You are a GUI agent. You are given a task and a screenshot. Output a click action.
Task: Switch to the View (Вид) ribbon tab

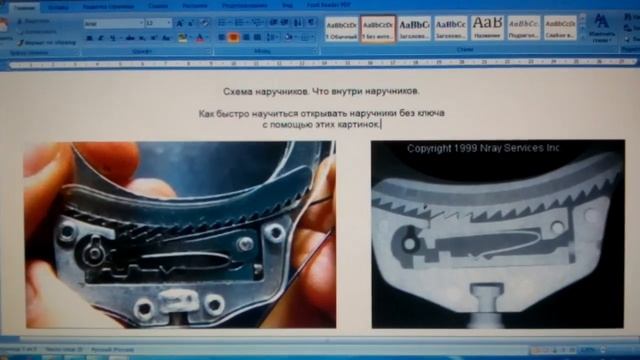click(x=287, y=5)
